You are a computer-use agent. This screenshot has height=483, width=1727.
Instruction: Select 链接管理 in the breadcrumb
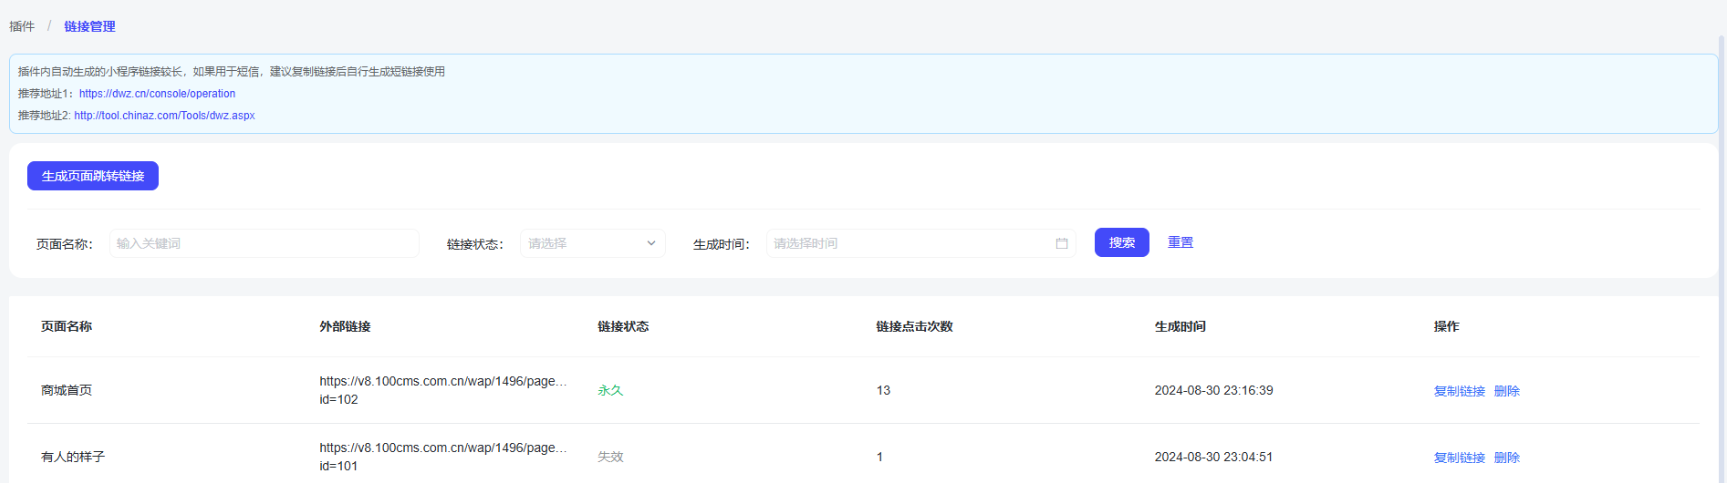90,27
